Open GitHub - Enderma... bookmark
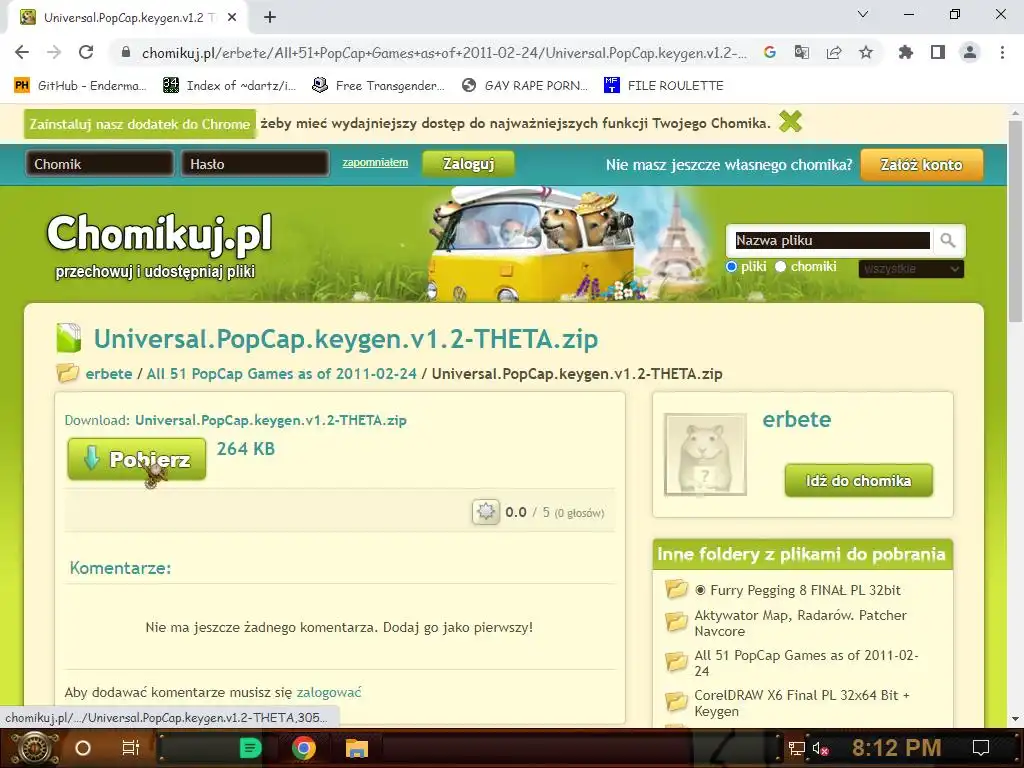The width and height of the screenshot is (1024, 768). (80, 86)
